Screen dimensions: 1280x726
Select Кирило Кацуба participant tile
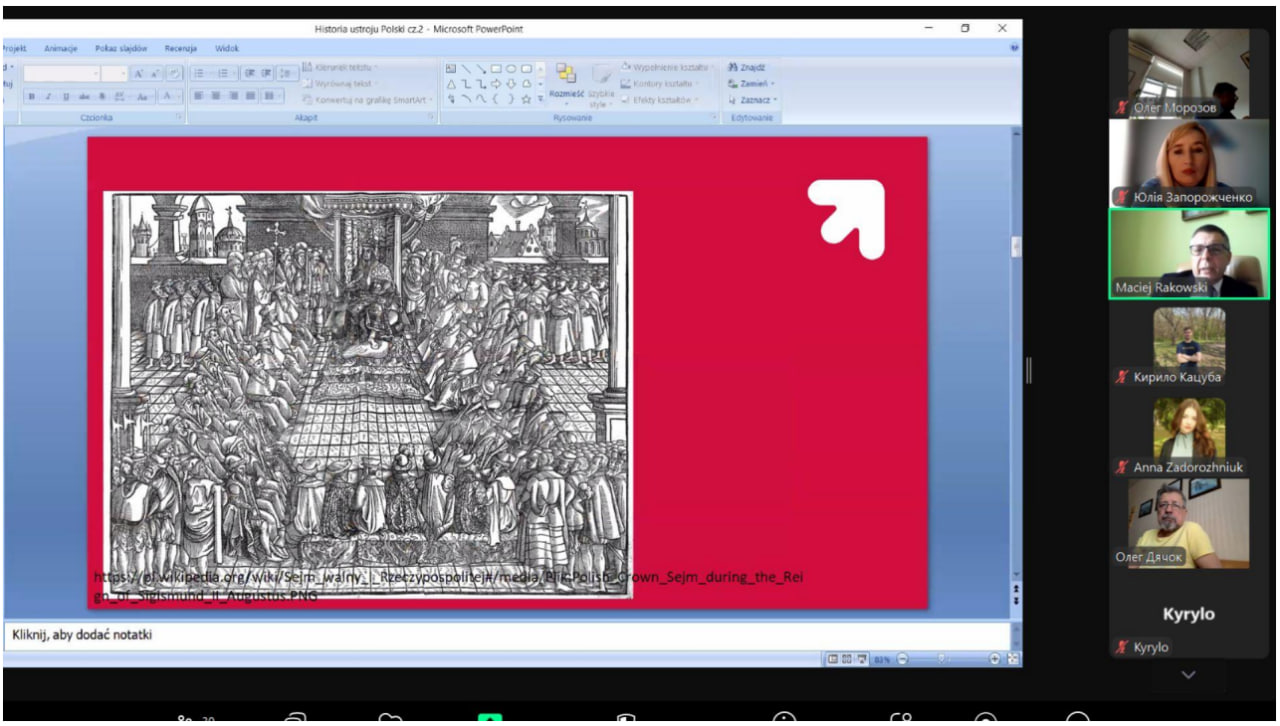tap(1188, 342)
